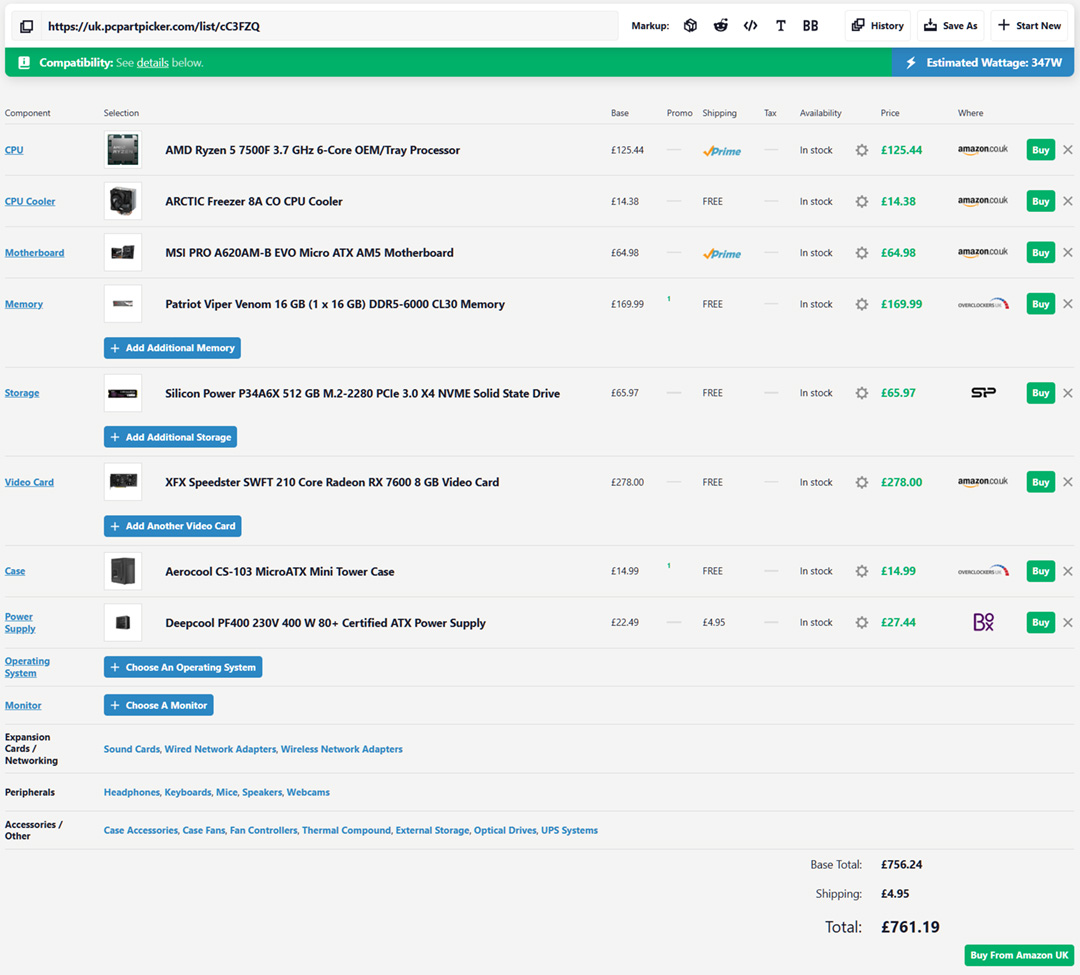Open the Motherboard component link
Screen dimensions: 1080x975
pos(34,253)
